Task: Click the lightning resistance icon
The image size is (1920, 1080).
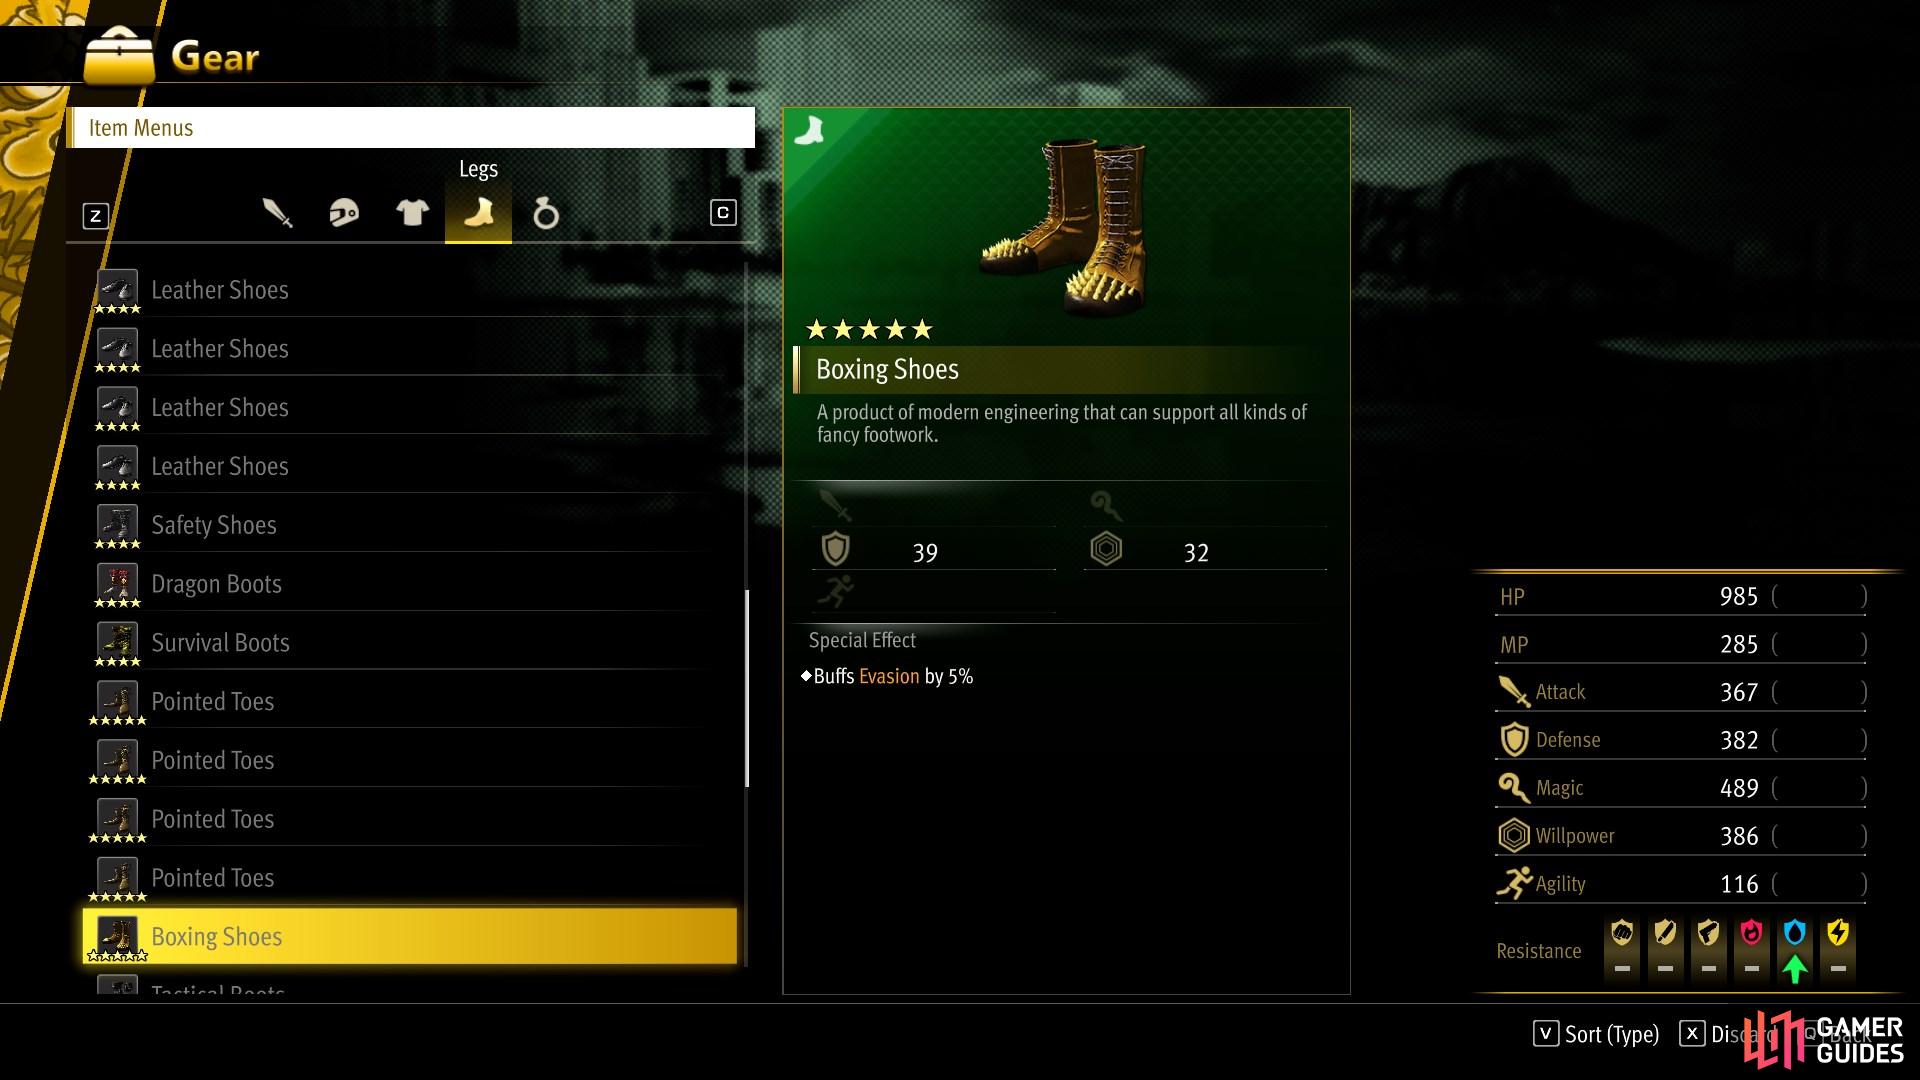Action: tap(1838, 934)
